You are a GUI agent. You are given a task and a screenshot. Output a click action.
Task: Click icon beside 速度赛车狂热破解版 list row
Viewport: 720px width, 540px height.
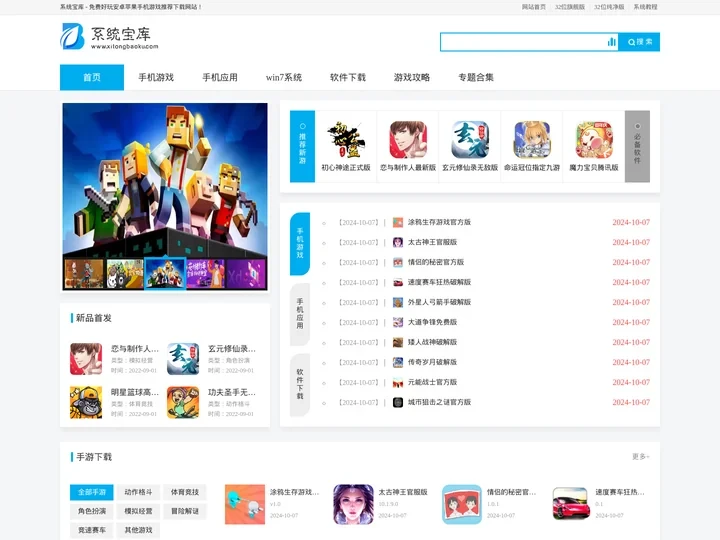(398, 282)
